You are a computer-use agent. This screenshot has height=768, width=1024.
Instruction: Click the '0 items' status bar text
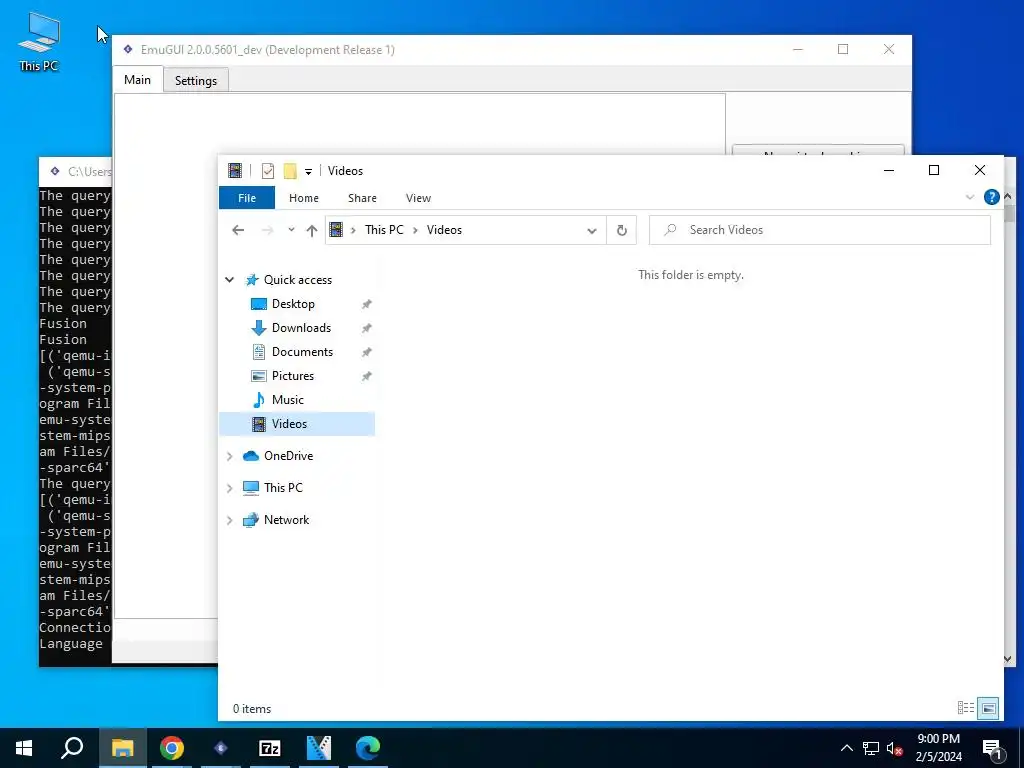252,709
